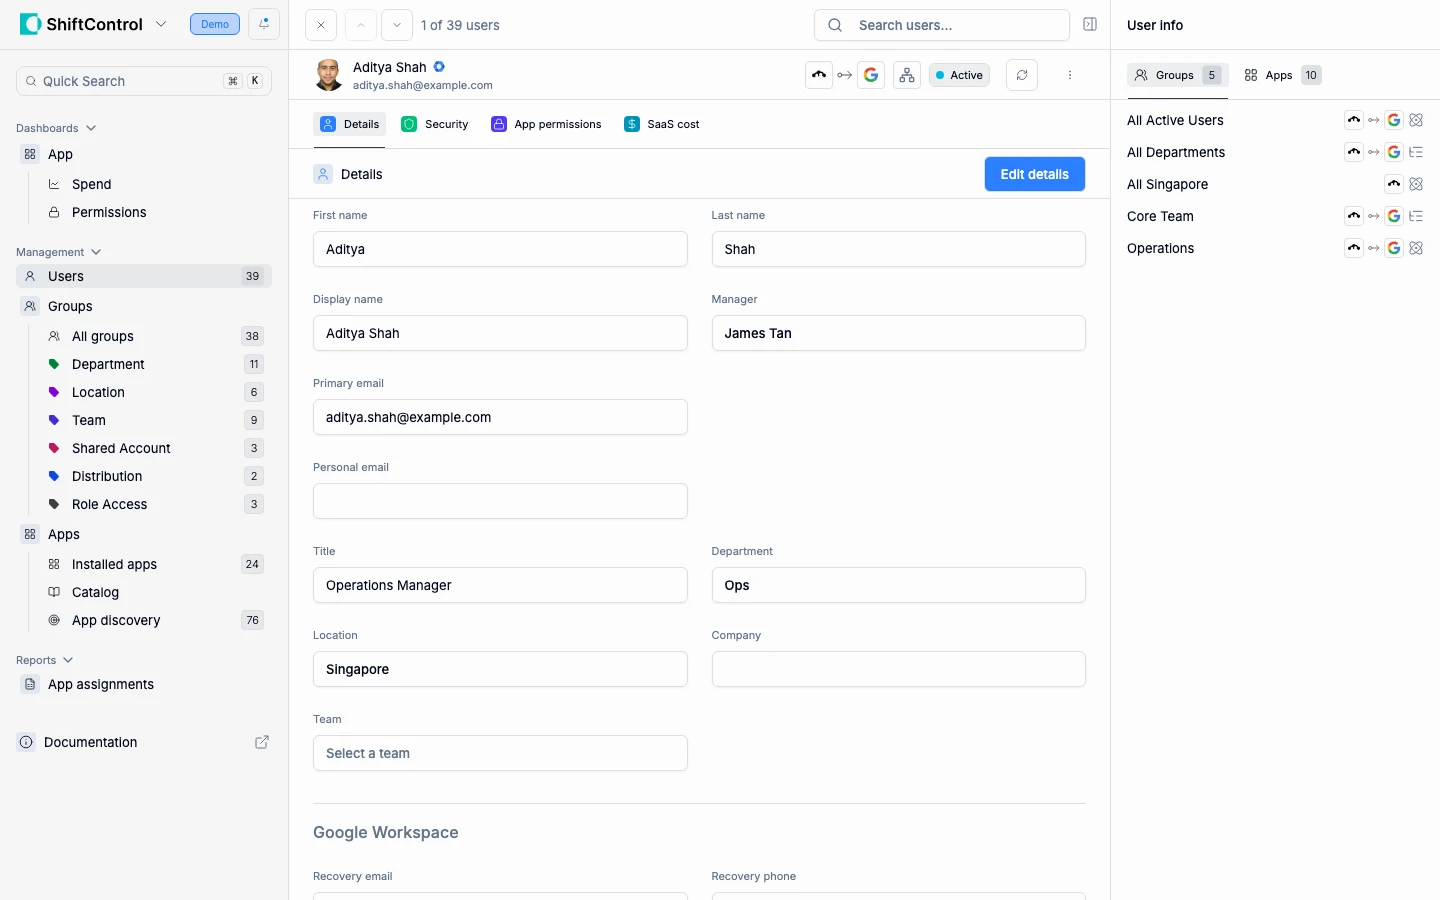Click the org chart icon in user header
The height and width of the screenshot is (900, 1440).
point(906,75)
